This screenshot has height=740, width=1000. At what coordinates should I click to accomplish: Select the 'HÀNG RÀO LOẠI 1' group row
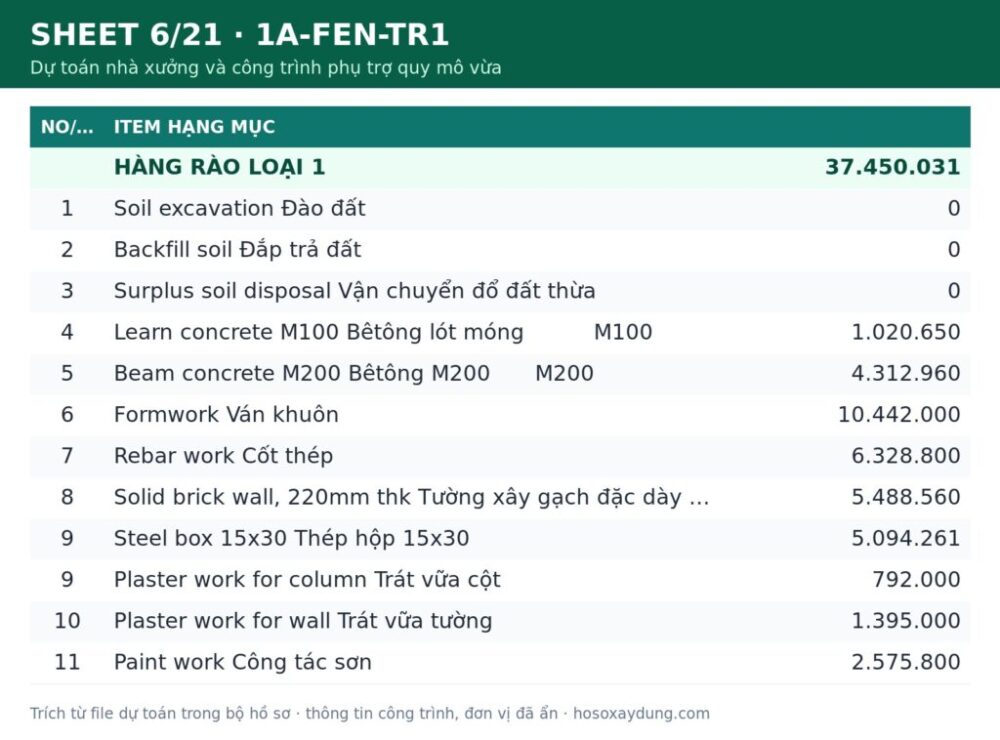point(500,167)
